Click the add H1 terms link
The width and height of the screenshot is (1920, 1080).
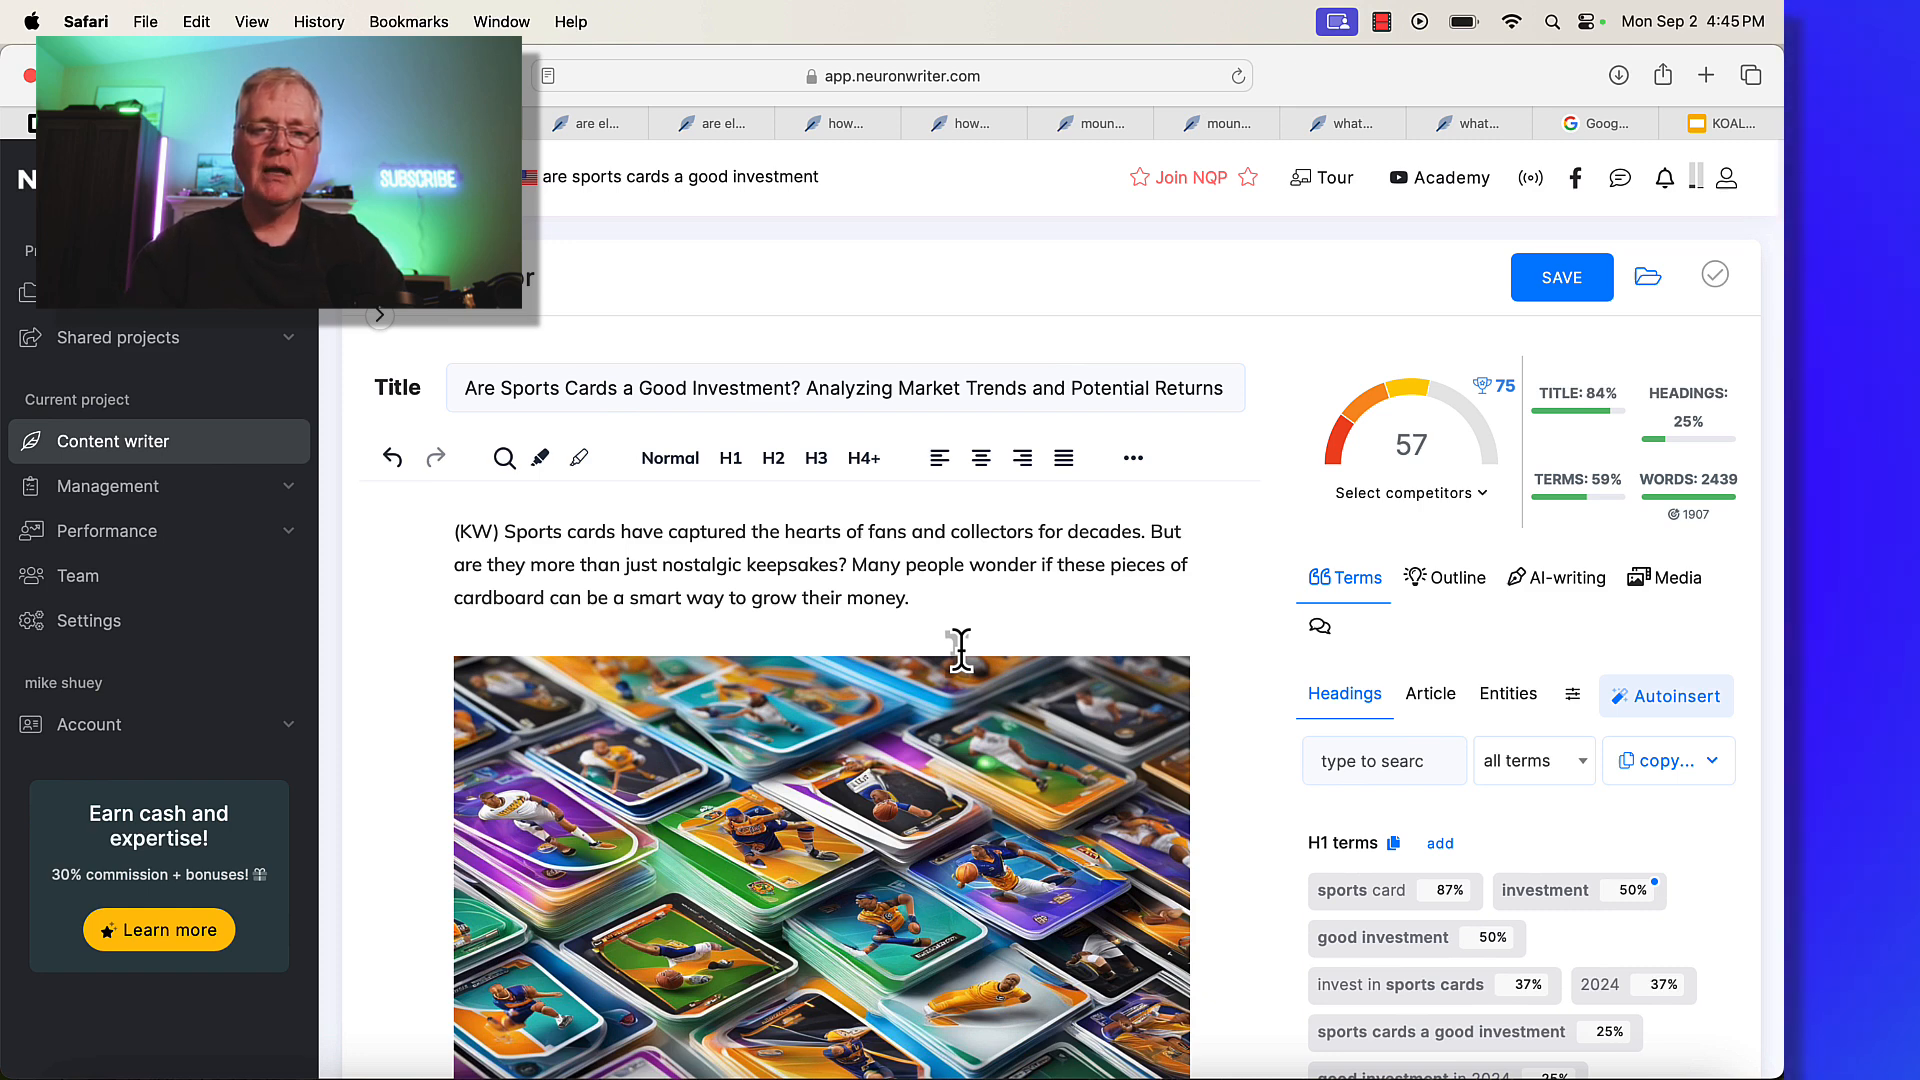(x=1440, y=843)
